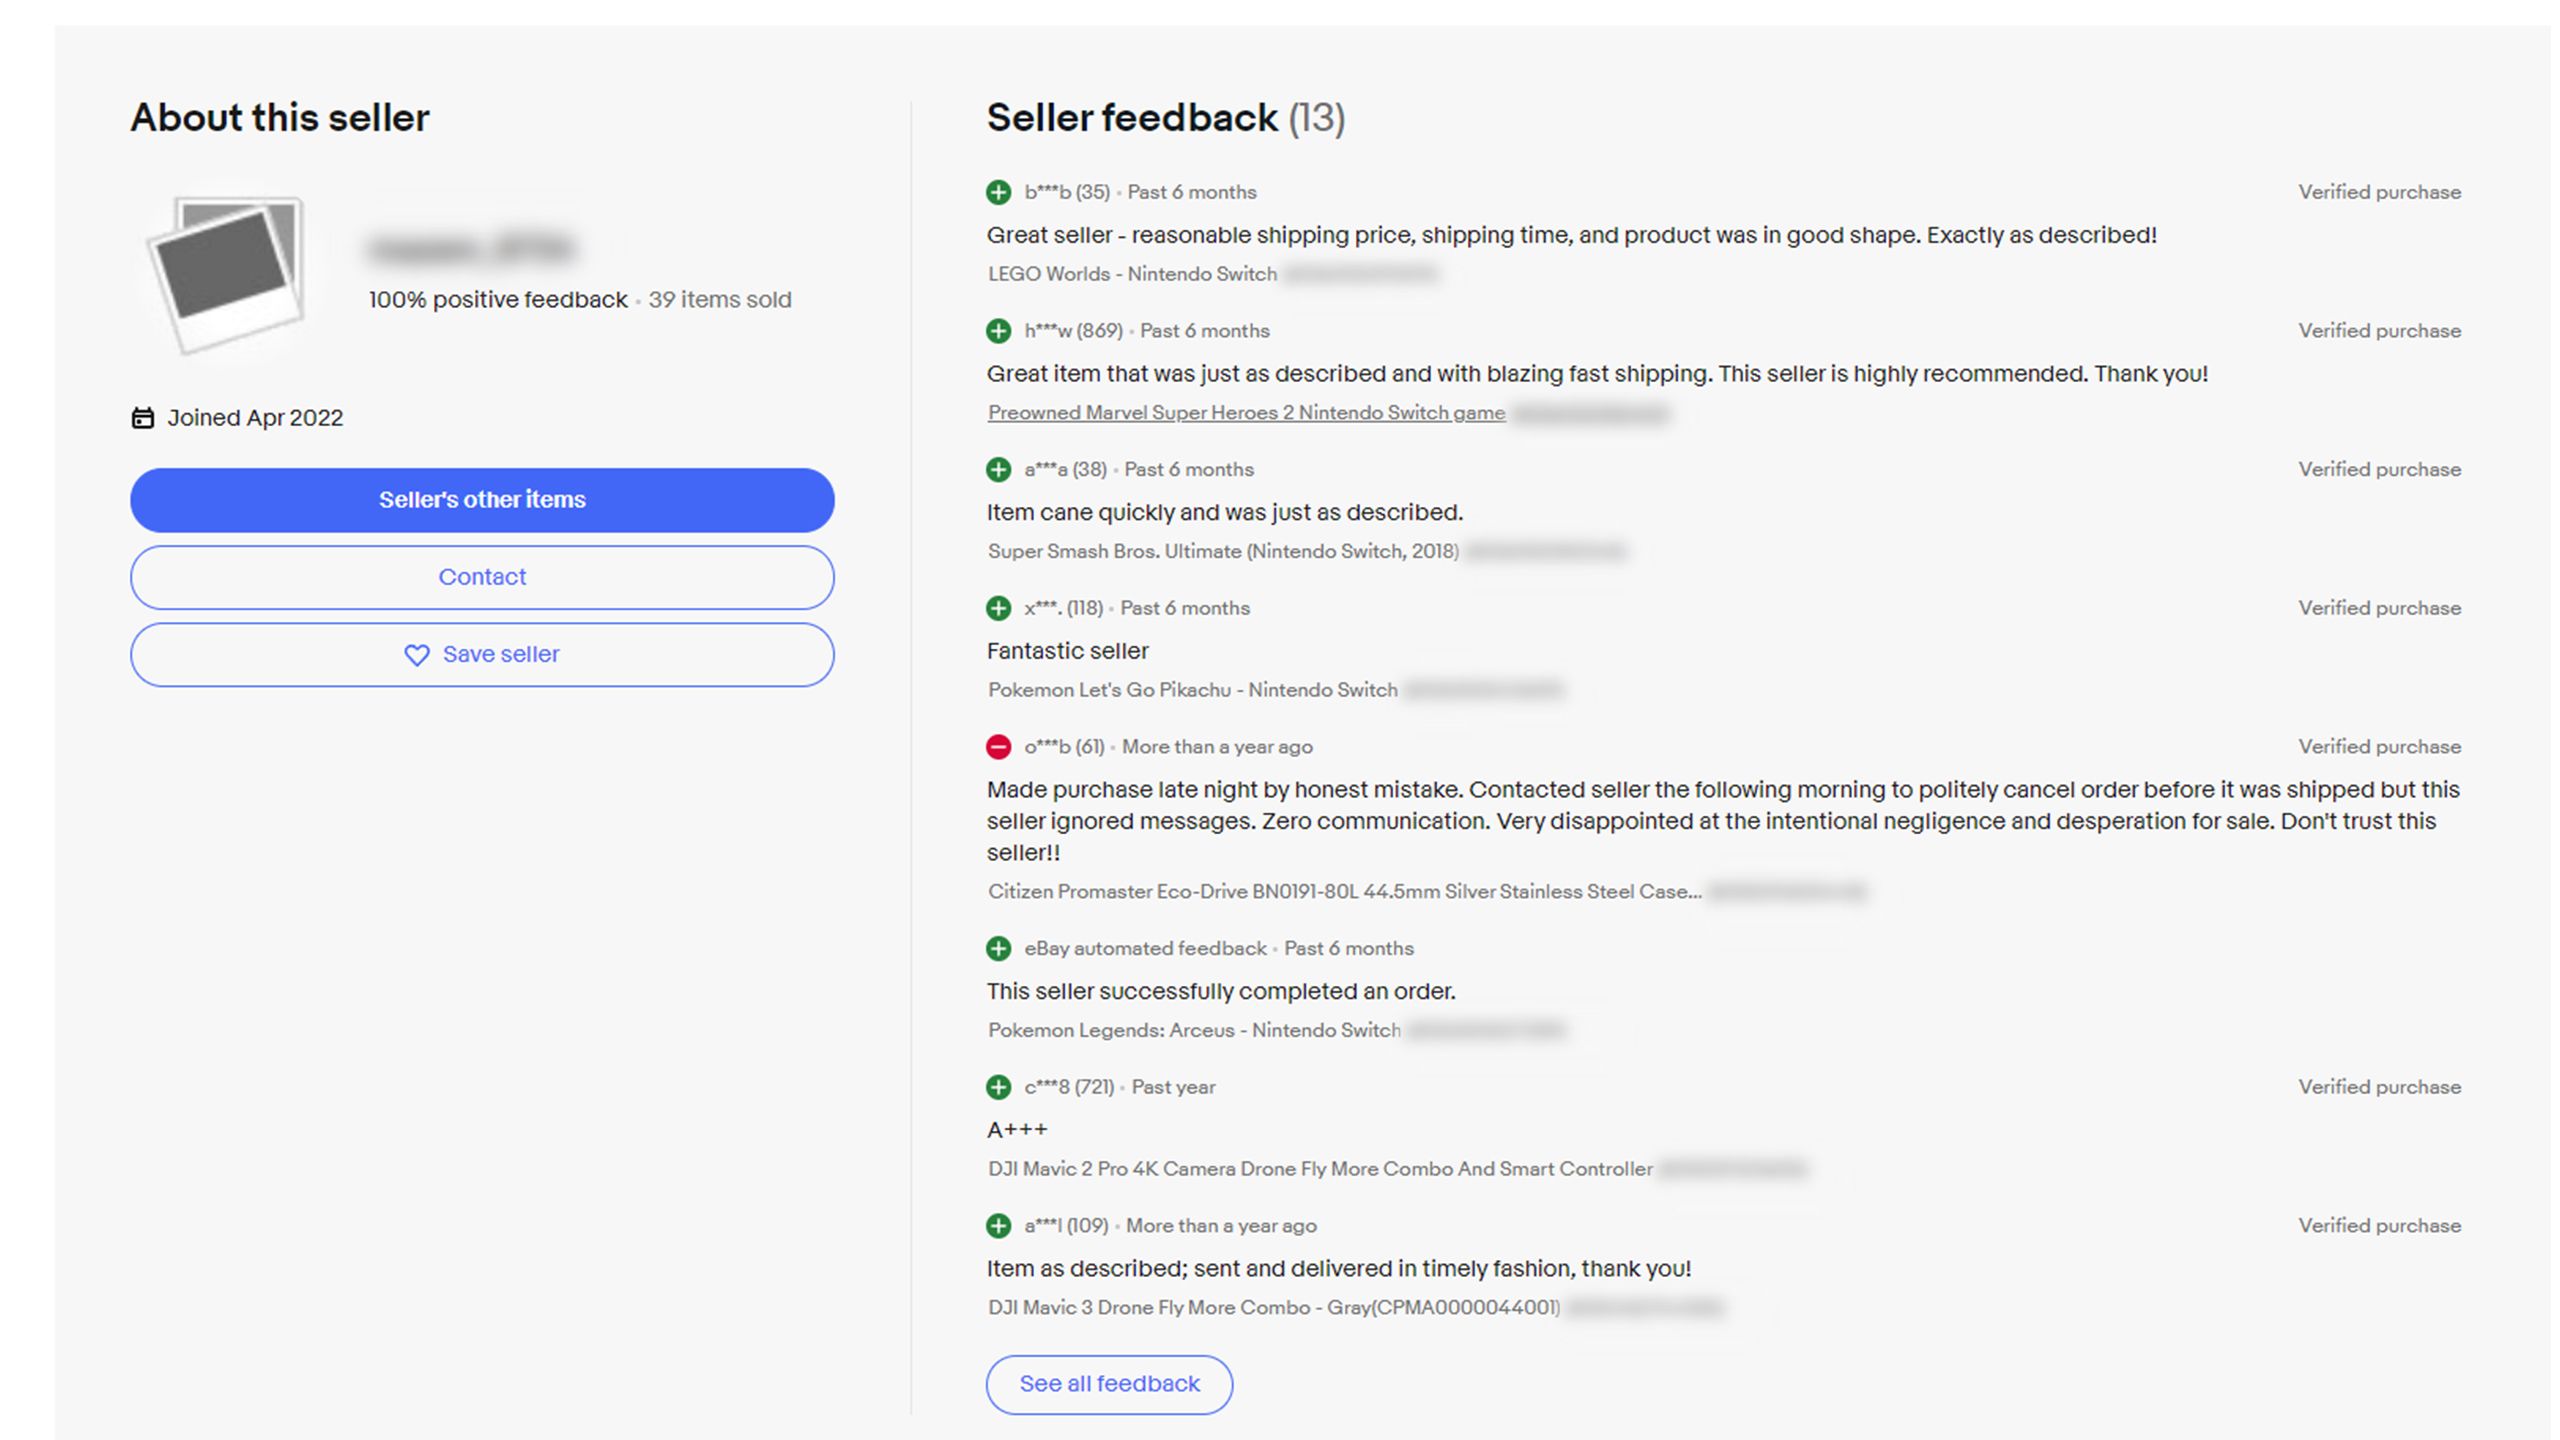The image size is (2560, 1440).
Task: Click the green plus icon for a***l's feedback
Action: point(998,1226)
